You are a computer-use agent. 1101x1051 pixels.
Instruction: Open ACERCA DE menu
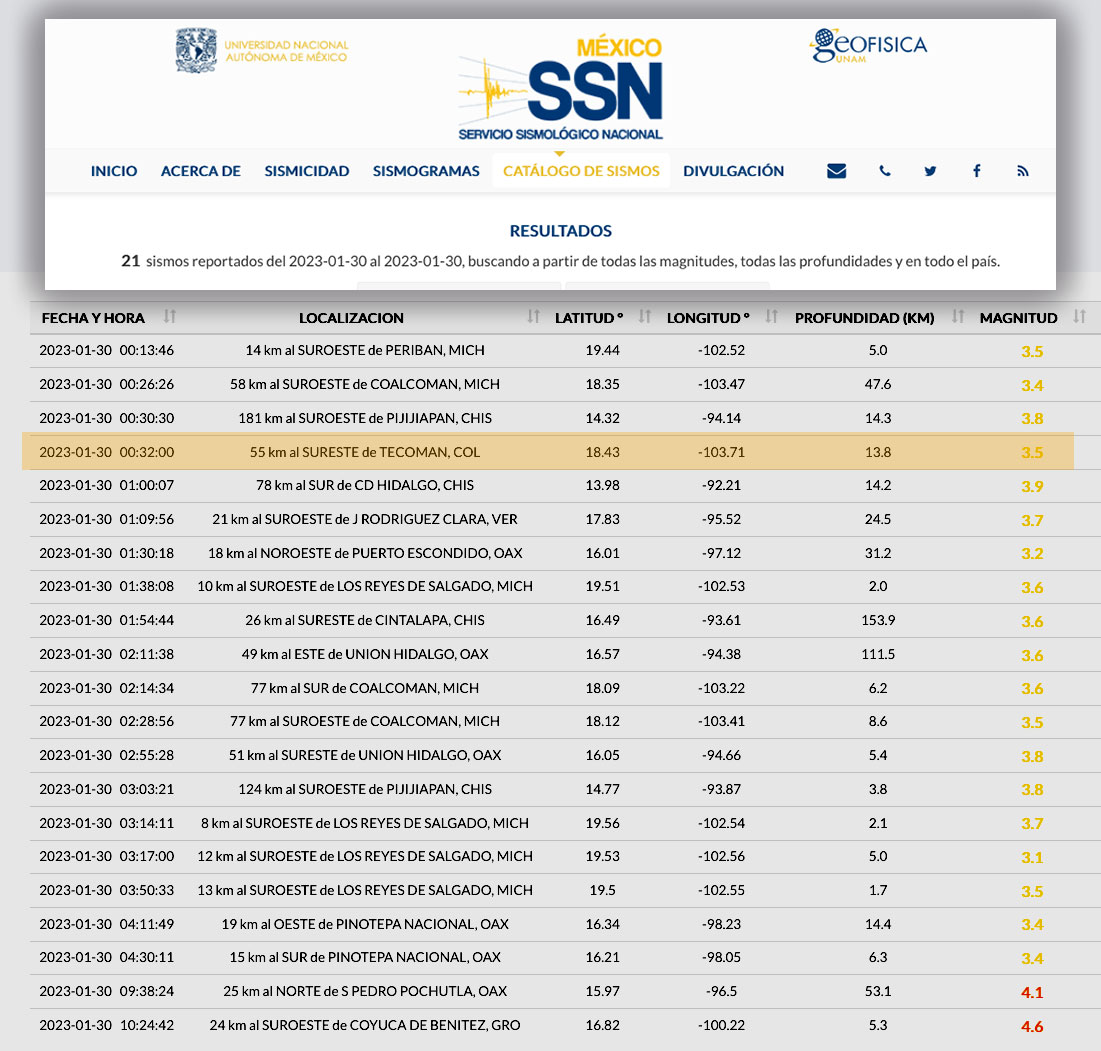(201, 171)
